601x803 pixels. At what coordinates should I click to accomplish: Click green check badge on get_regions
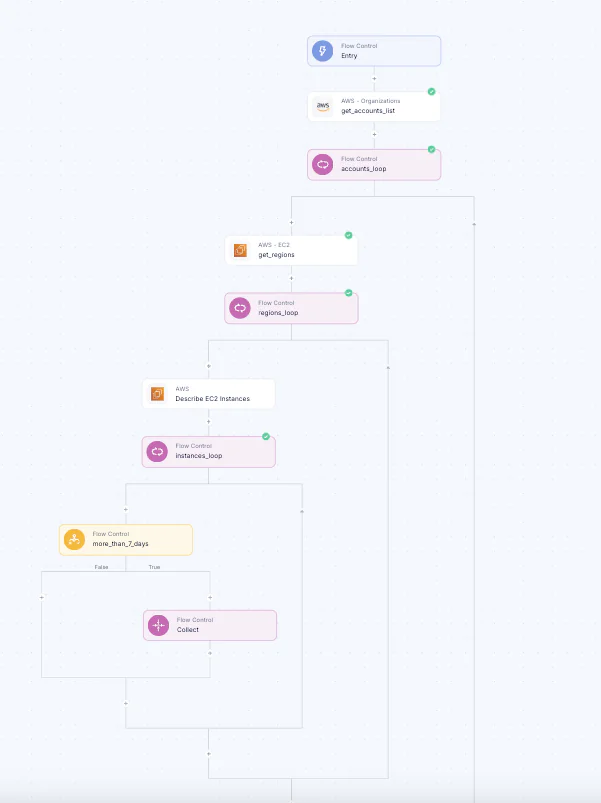(348, 235)
